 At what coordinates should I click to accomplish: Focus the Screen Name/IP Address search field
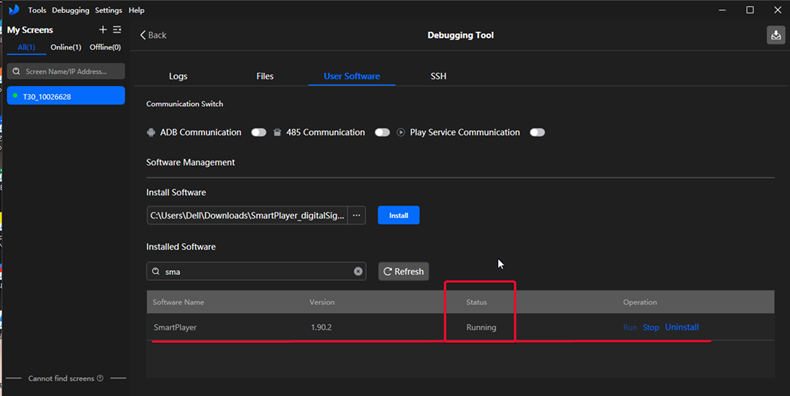pyautogui.click(x=66, y=72)
